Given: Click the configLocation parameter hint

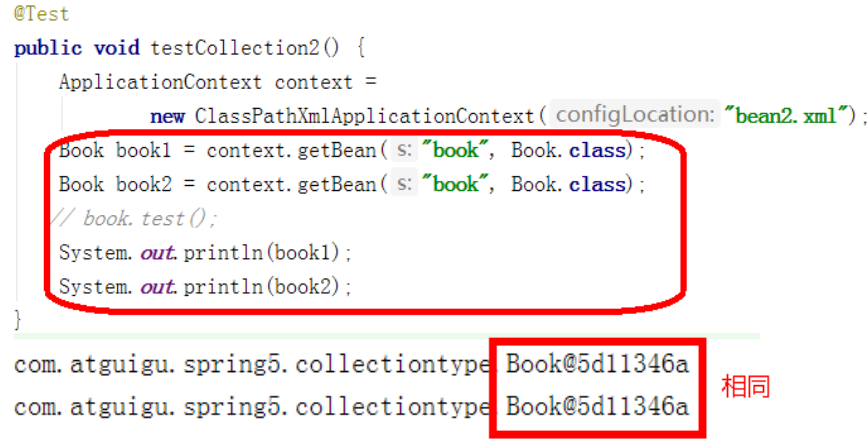Looking at the screenshot, I should pos(635,115).
